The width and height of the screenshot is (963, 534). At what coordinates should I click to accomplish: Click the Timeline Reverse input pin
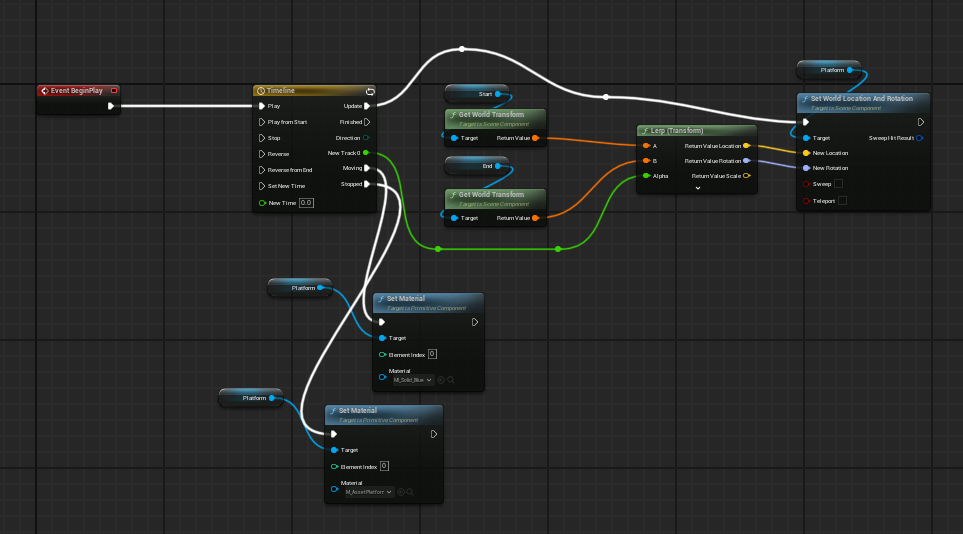pyautogui.click(x=262, y=154)
